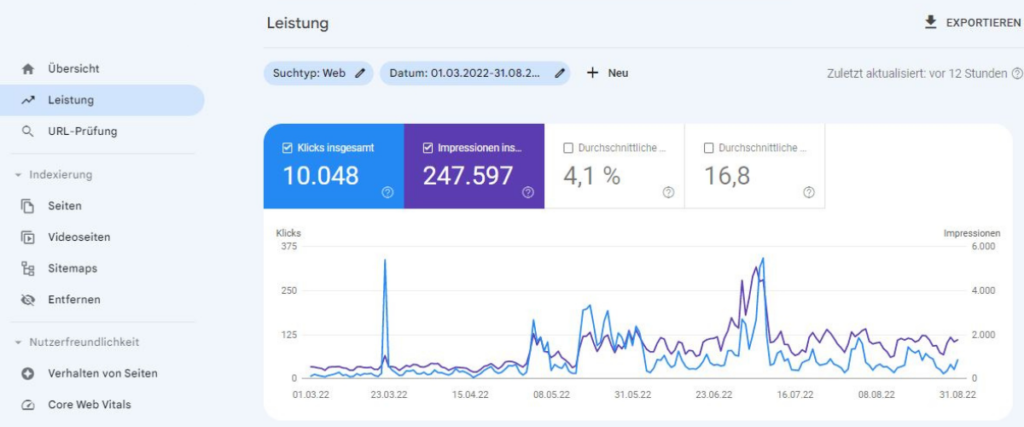
Task: Click the 375 clicks axis value
Action: pyautogui.click(x=289, y=247)
